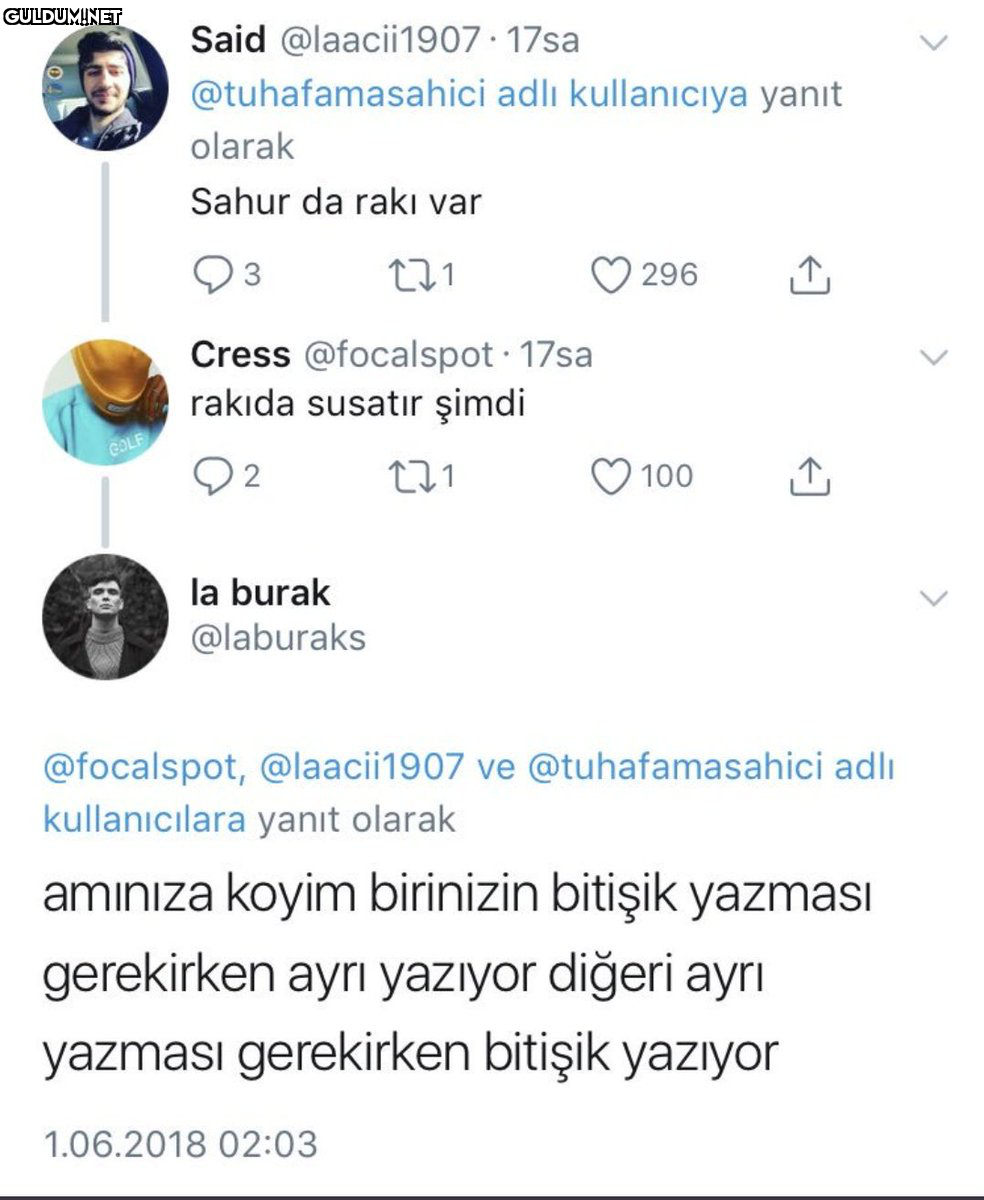Open la burak's profile photo
Image resolution: width=984 pixels, height=1200 pixels.
105,617
